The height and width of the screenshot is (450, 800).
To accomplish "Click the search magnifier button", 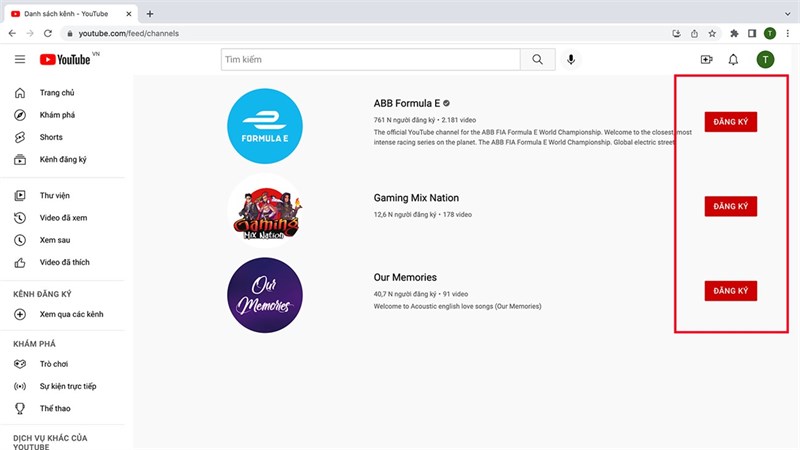I will [x=538, y=60].
